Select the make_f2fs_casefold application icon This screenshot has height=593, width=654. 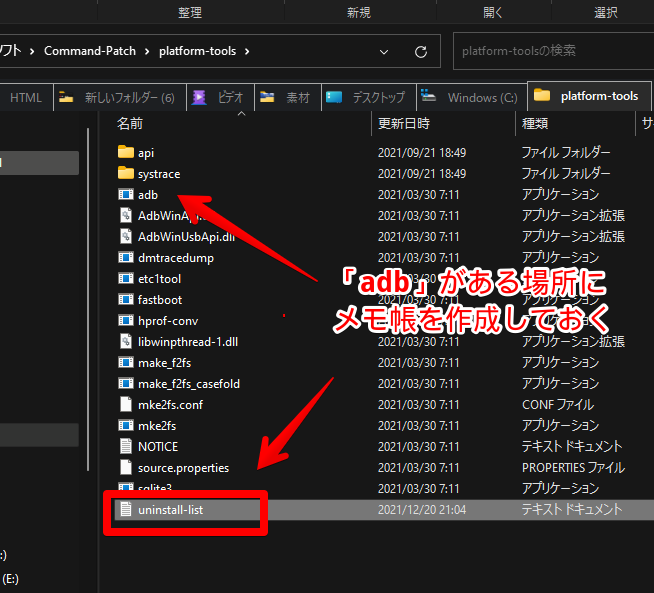pyautogui.click(x=126, y=383)
